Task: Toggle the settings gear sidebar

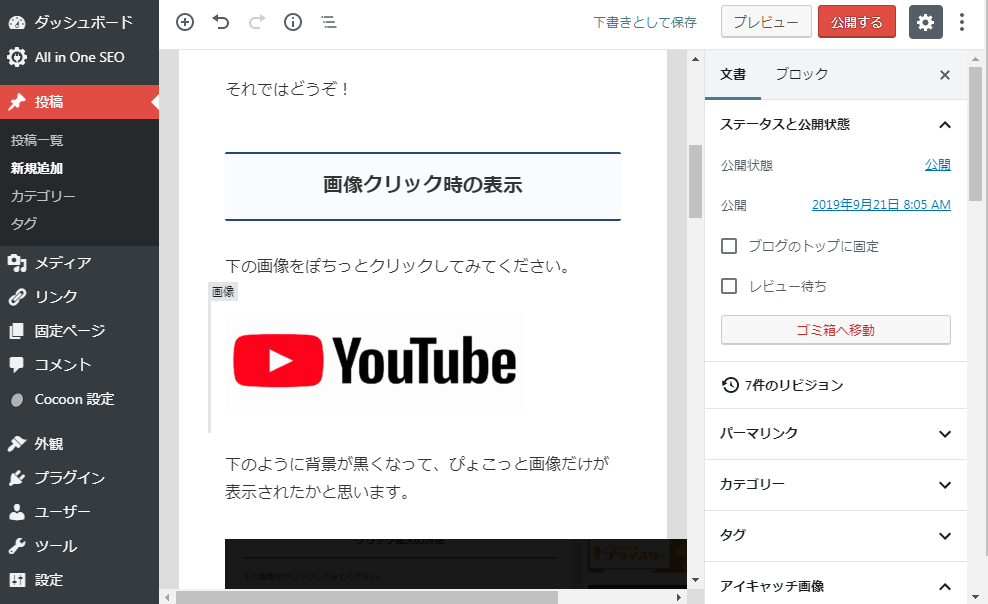Action: coord(925,22)
